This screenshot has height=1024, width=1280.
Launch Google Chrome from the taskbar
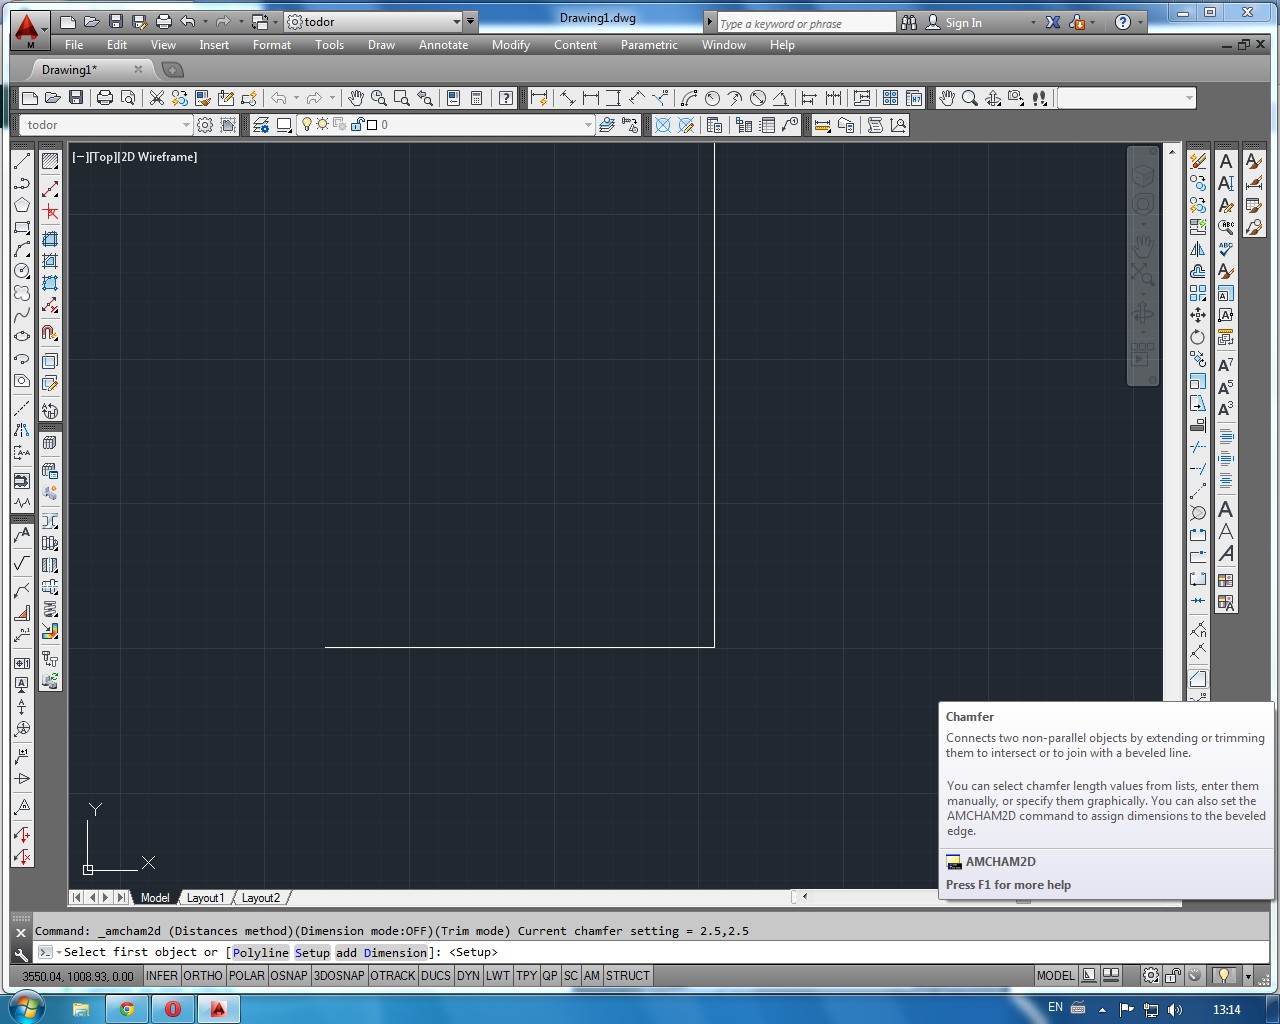point(127,1009)
